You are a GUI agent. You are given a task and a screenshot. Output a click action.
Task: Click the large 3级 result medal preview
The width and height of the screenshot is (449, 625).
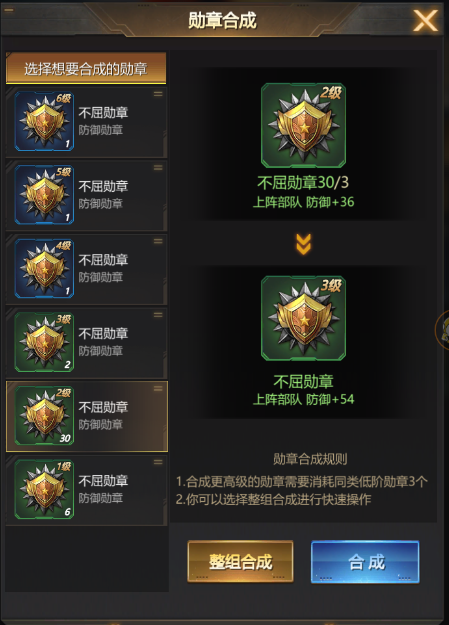pyautogui.click(x=303, y=318)
